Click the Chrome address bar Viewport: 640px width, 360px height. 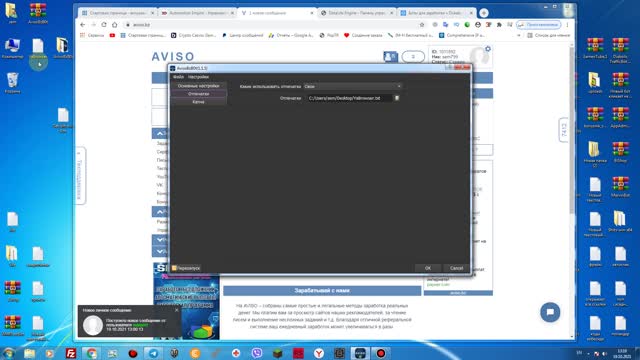(x=273, y=25)
